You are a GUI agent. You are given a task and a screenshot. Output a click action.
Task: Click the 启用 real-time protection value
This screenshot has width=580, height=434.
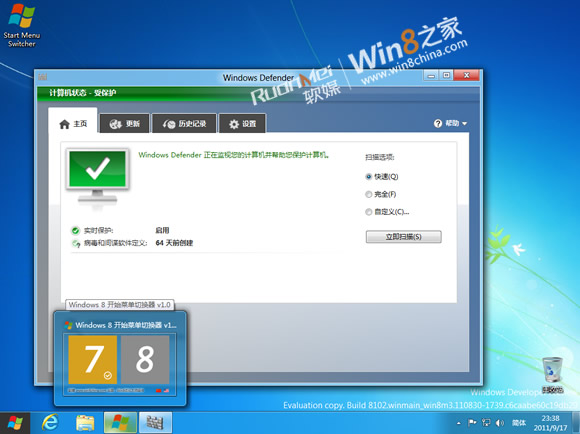pos(162,231)
